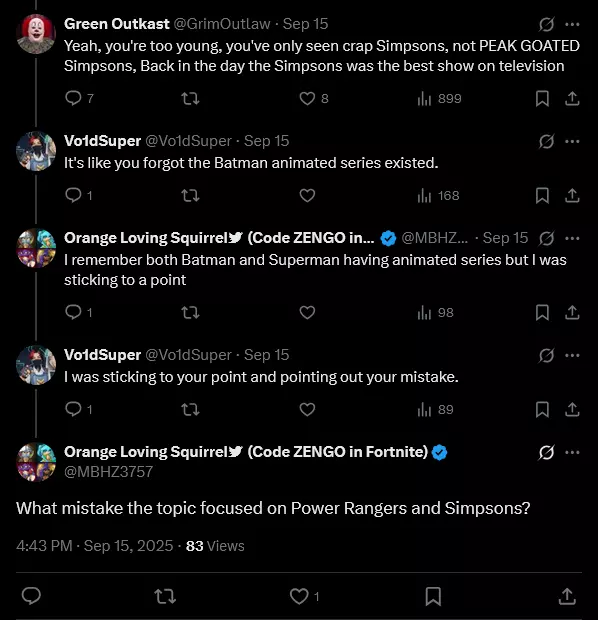Click Grok icon on Green Outkast's tweet
This screenshot has height=620, width=598.
point(546,24)
